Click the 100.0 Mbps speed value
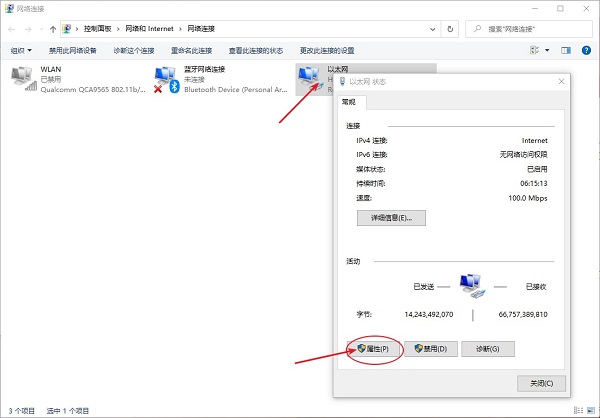 (528, 198)
